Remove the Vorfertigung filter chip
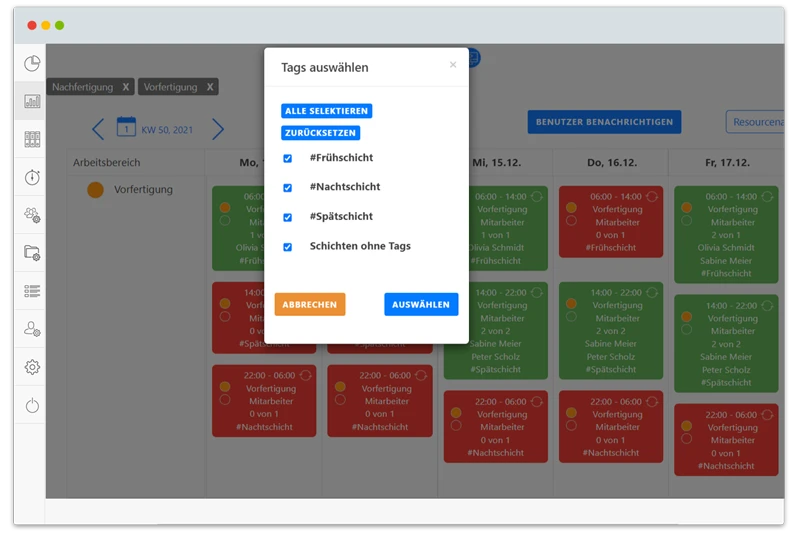This screenshot has height=533, width=800. point(210,87)
